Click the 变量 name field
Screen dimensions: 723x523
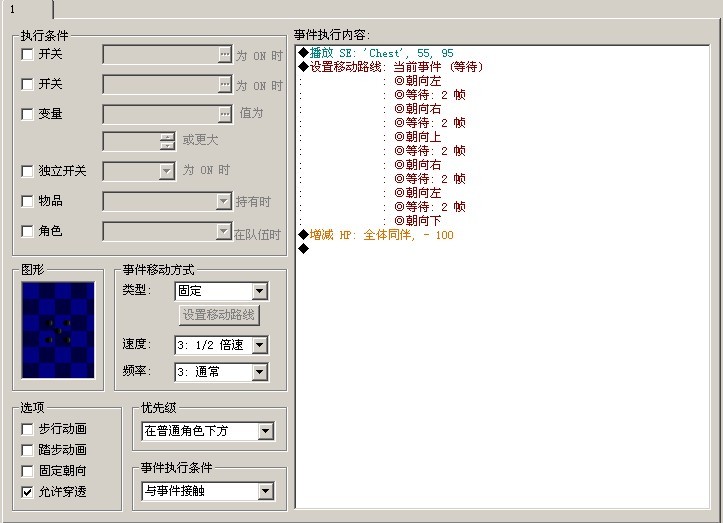coord(160,114)
